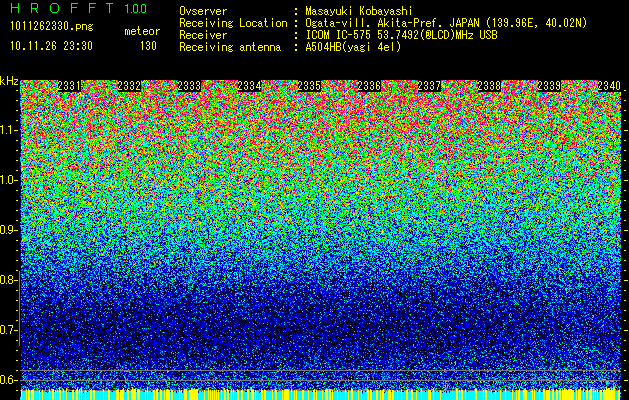Click the 1.1 frequency axis label
Viewport: 629px width, 400px height.
tap(8, 130)
